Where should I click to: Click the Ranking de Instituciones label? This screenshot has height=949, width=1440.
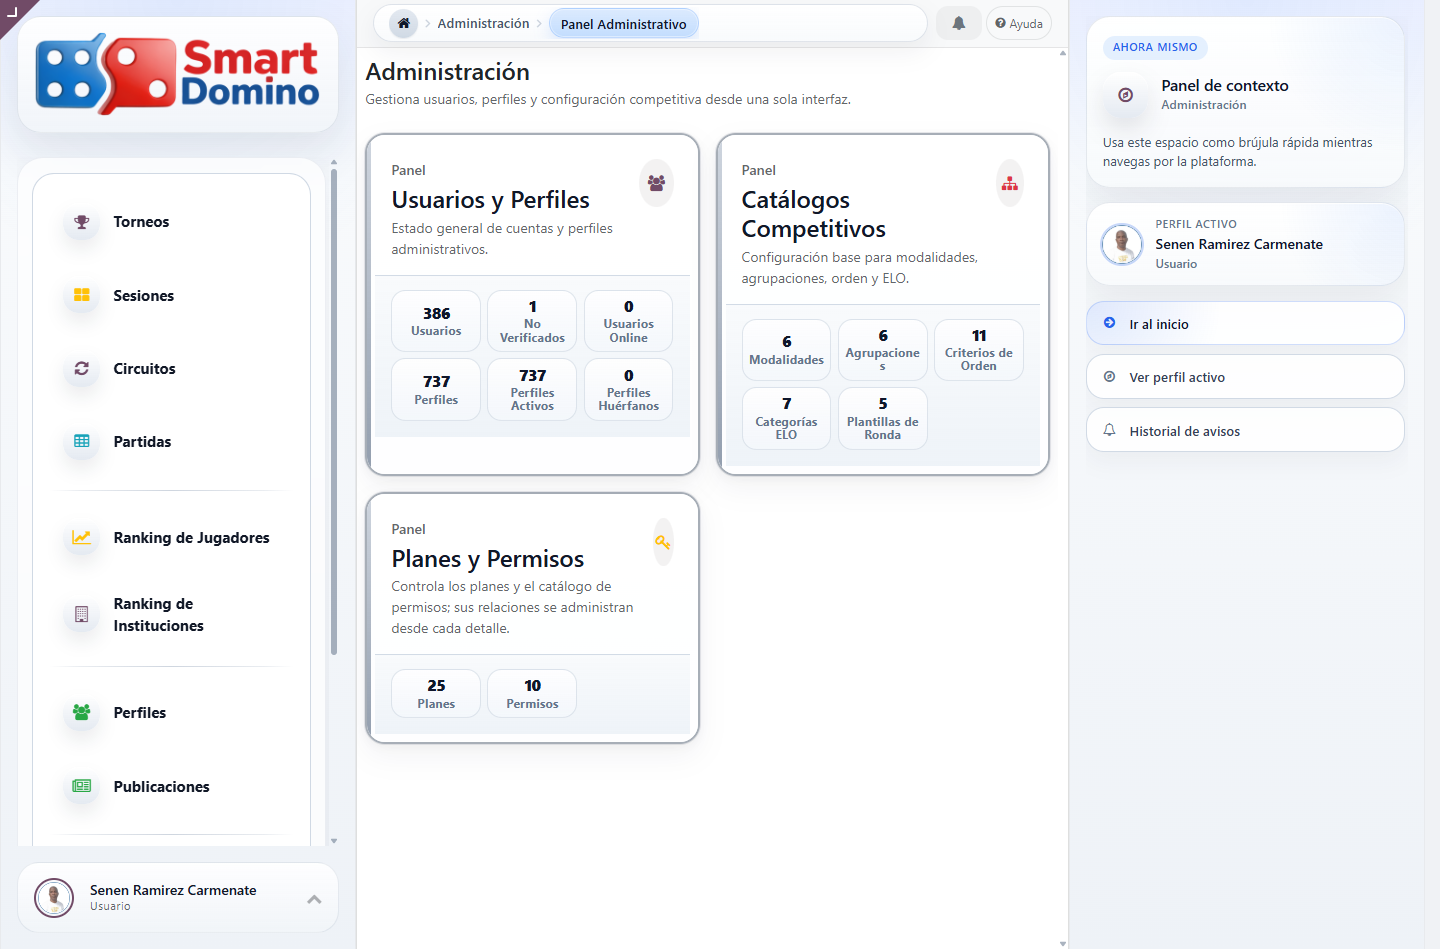(158, 615)
